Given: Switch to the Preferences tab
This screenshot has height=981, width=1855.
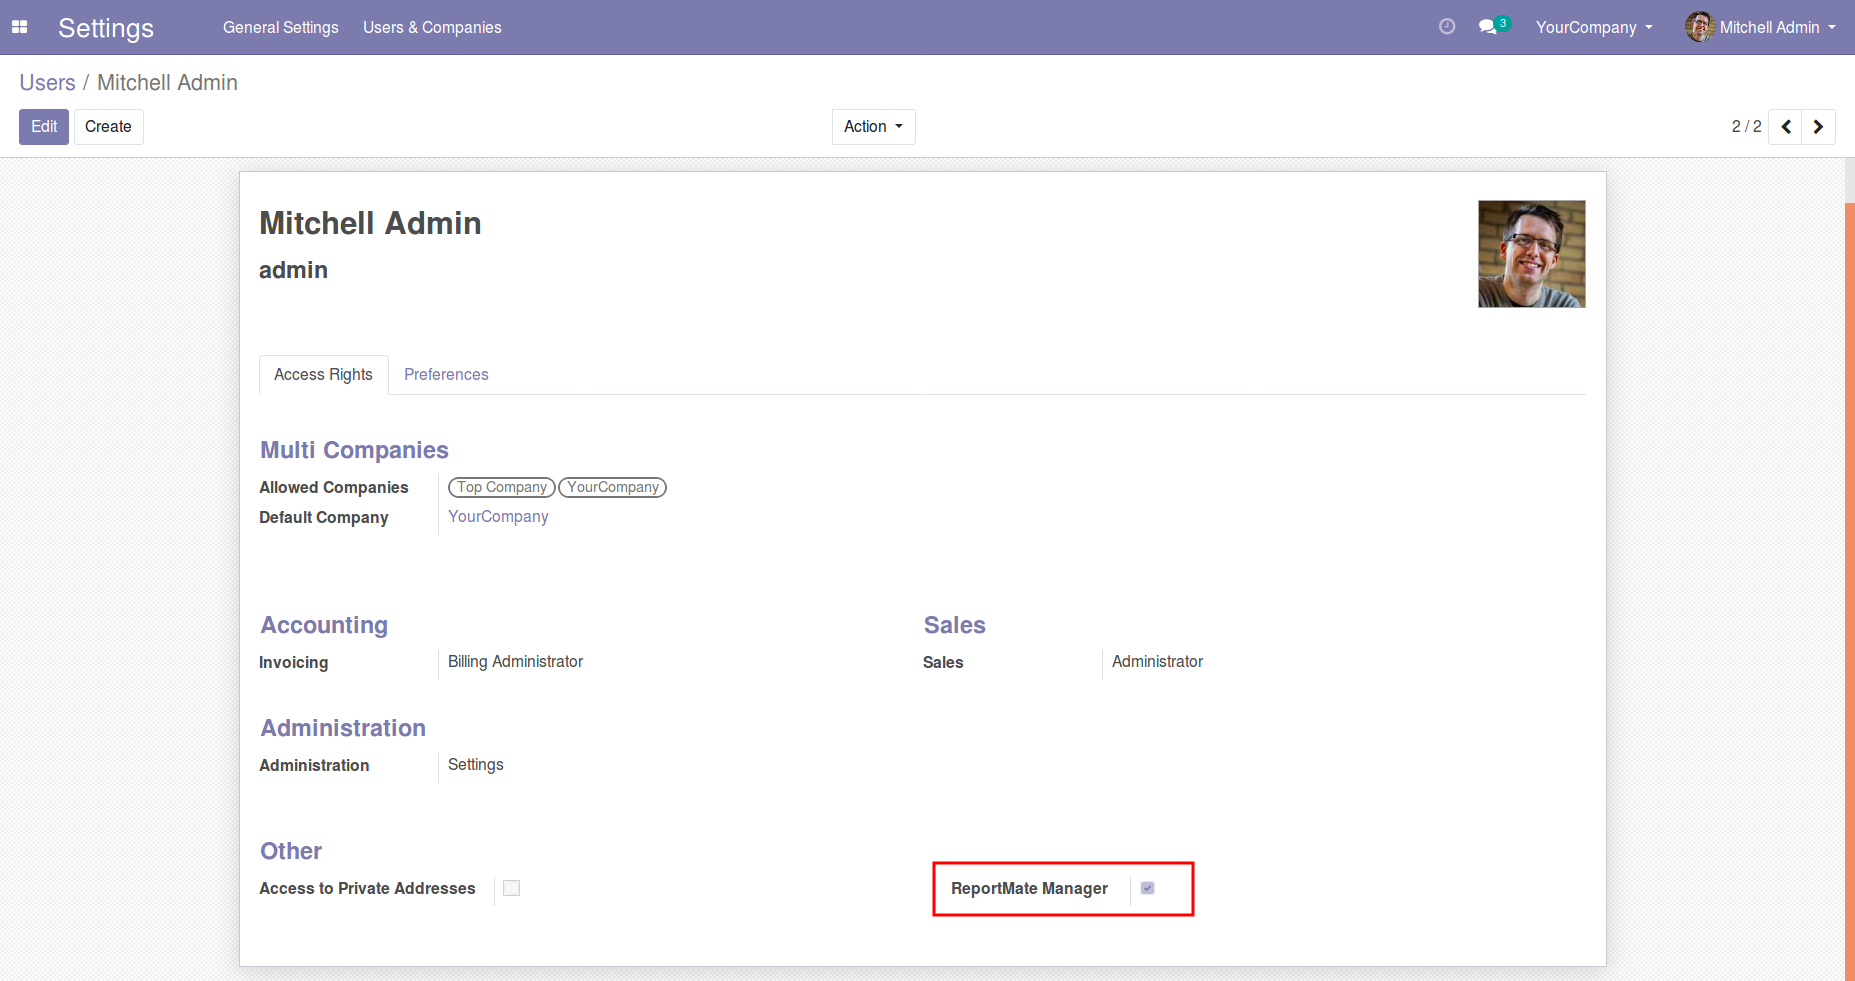Looking at the screenshot, I should [446, 374].
